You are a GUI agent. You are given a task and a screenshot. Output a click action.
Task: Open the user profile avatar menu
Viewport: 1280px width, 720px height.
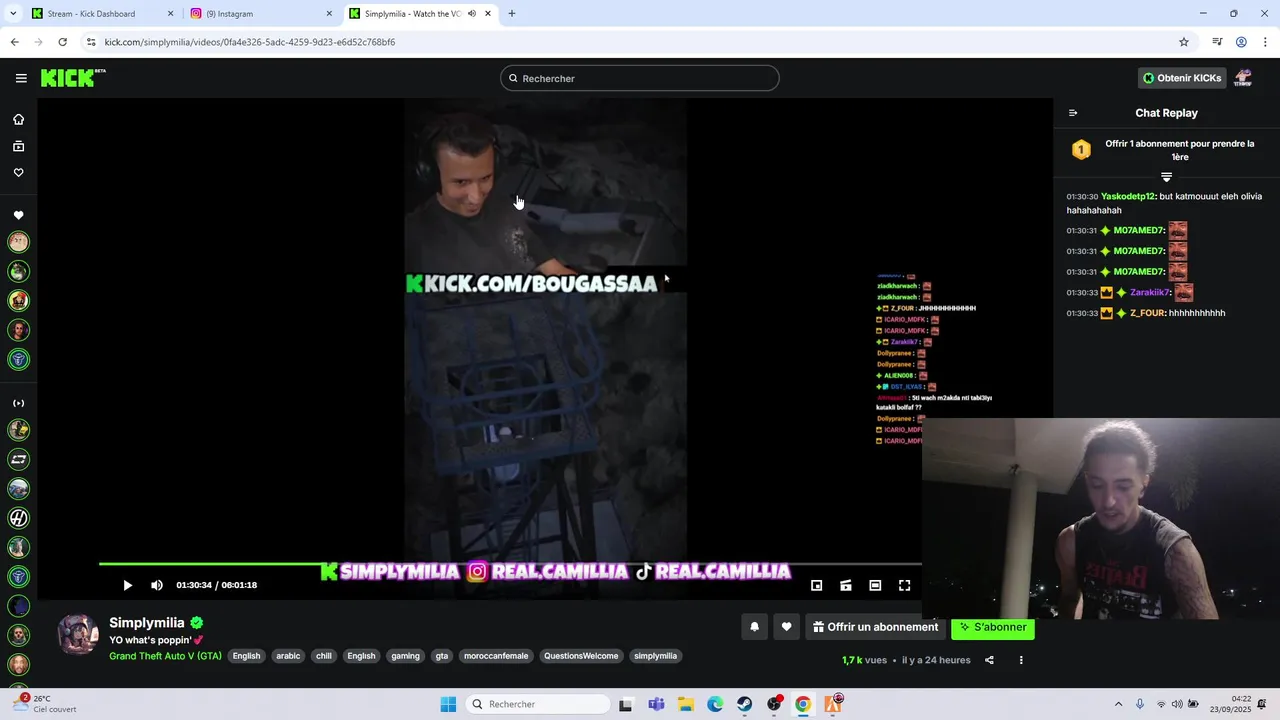click(1243, 78)
